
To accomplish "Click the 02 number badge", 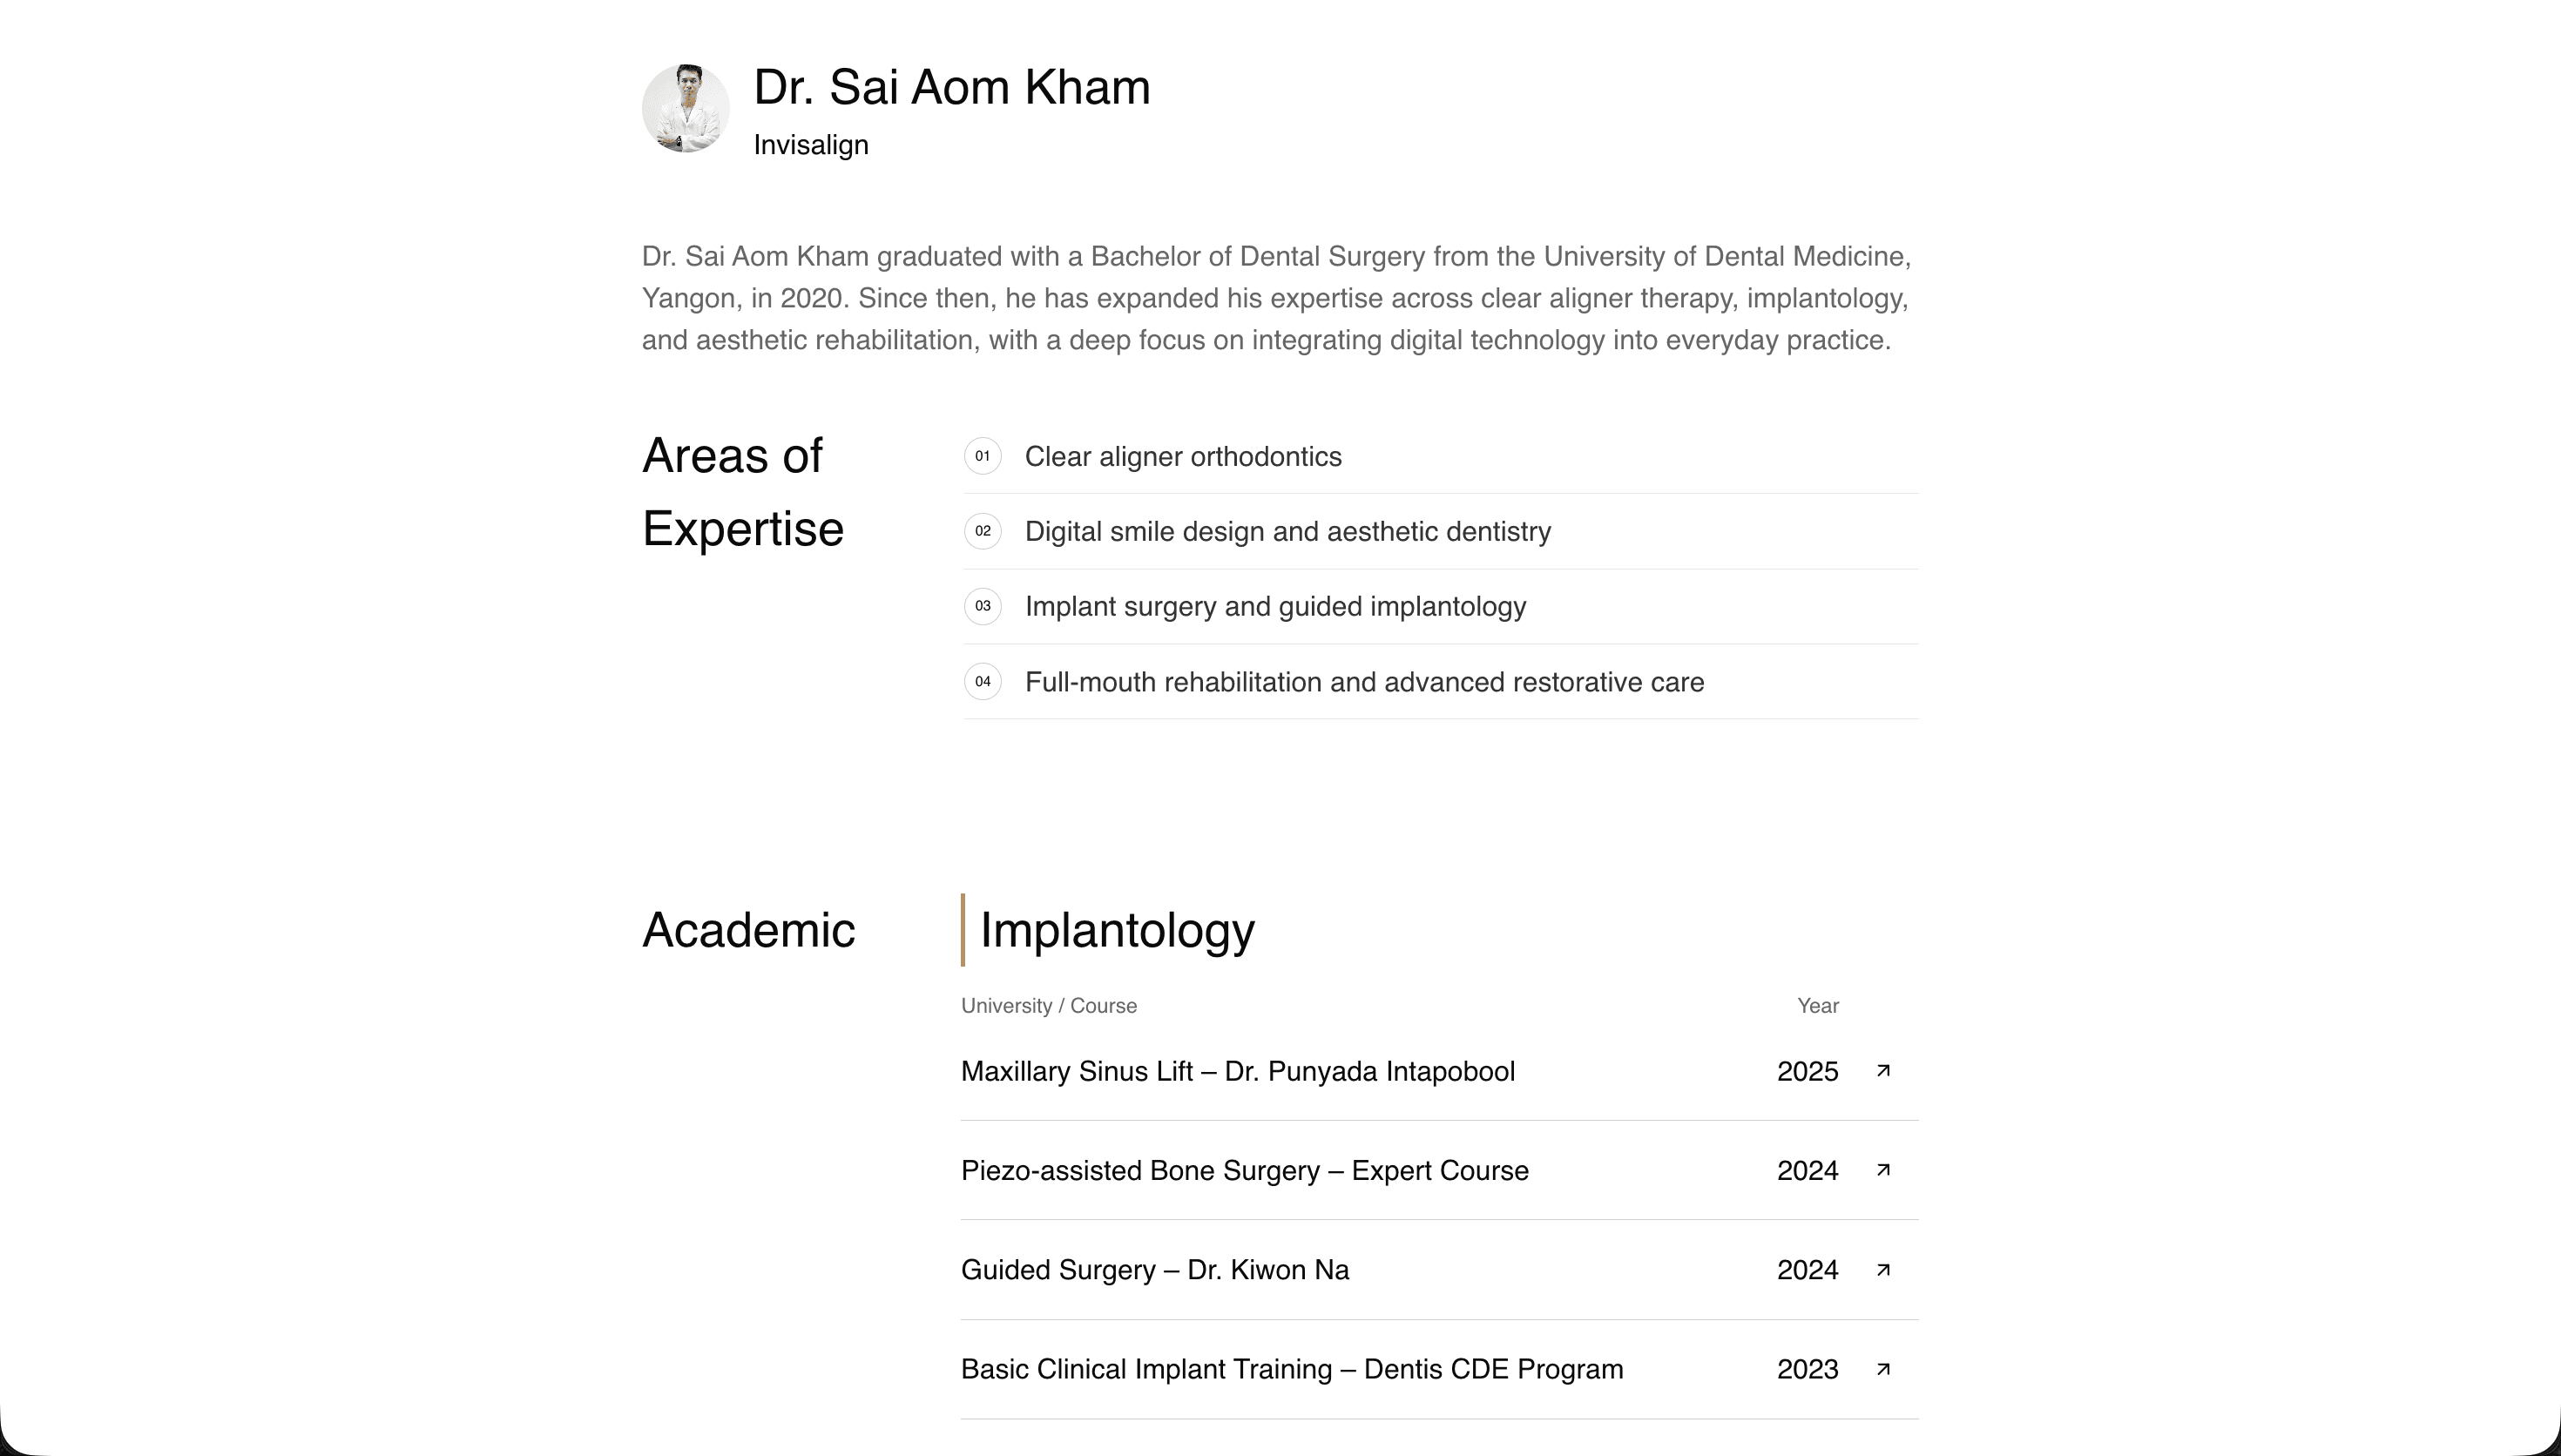I will tap(982, 531).
